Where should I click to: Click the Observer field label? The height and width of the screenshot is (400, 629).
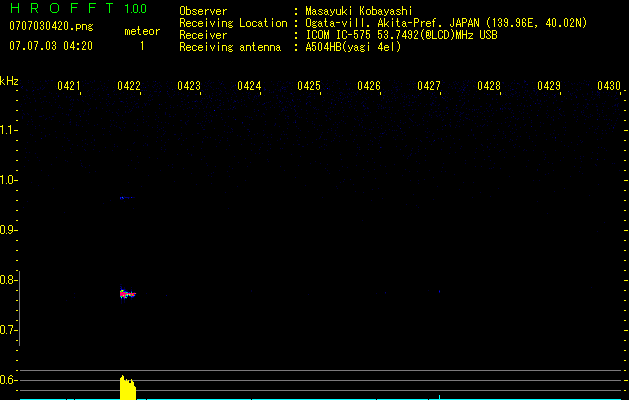click(x=203, y=11)
